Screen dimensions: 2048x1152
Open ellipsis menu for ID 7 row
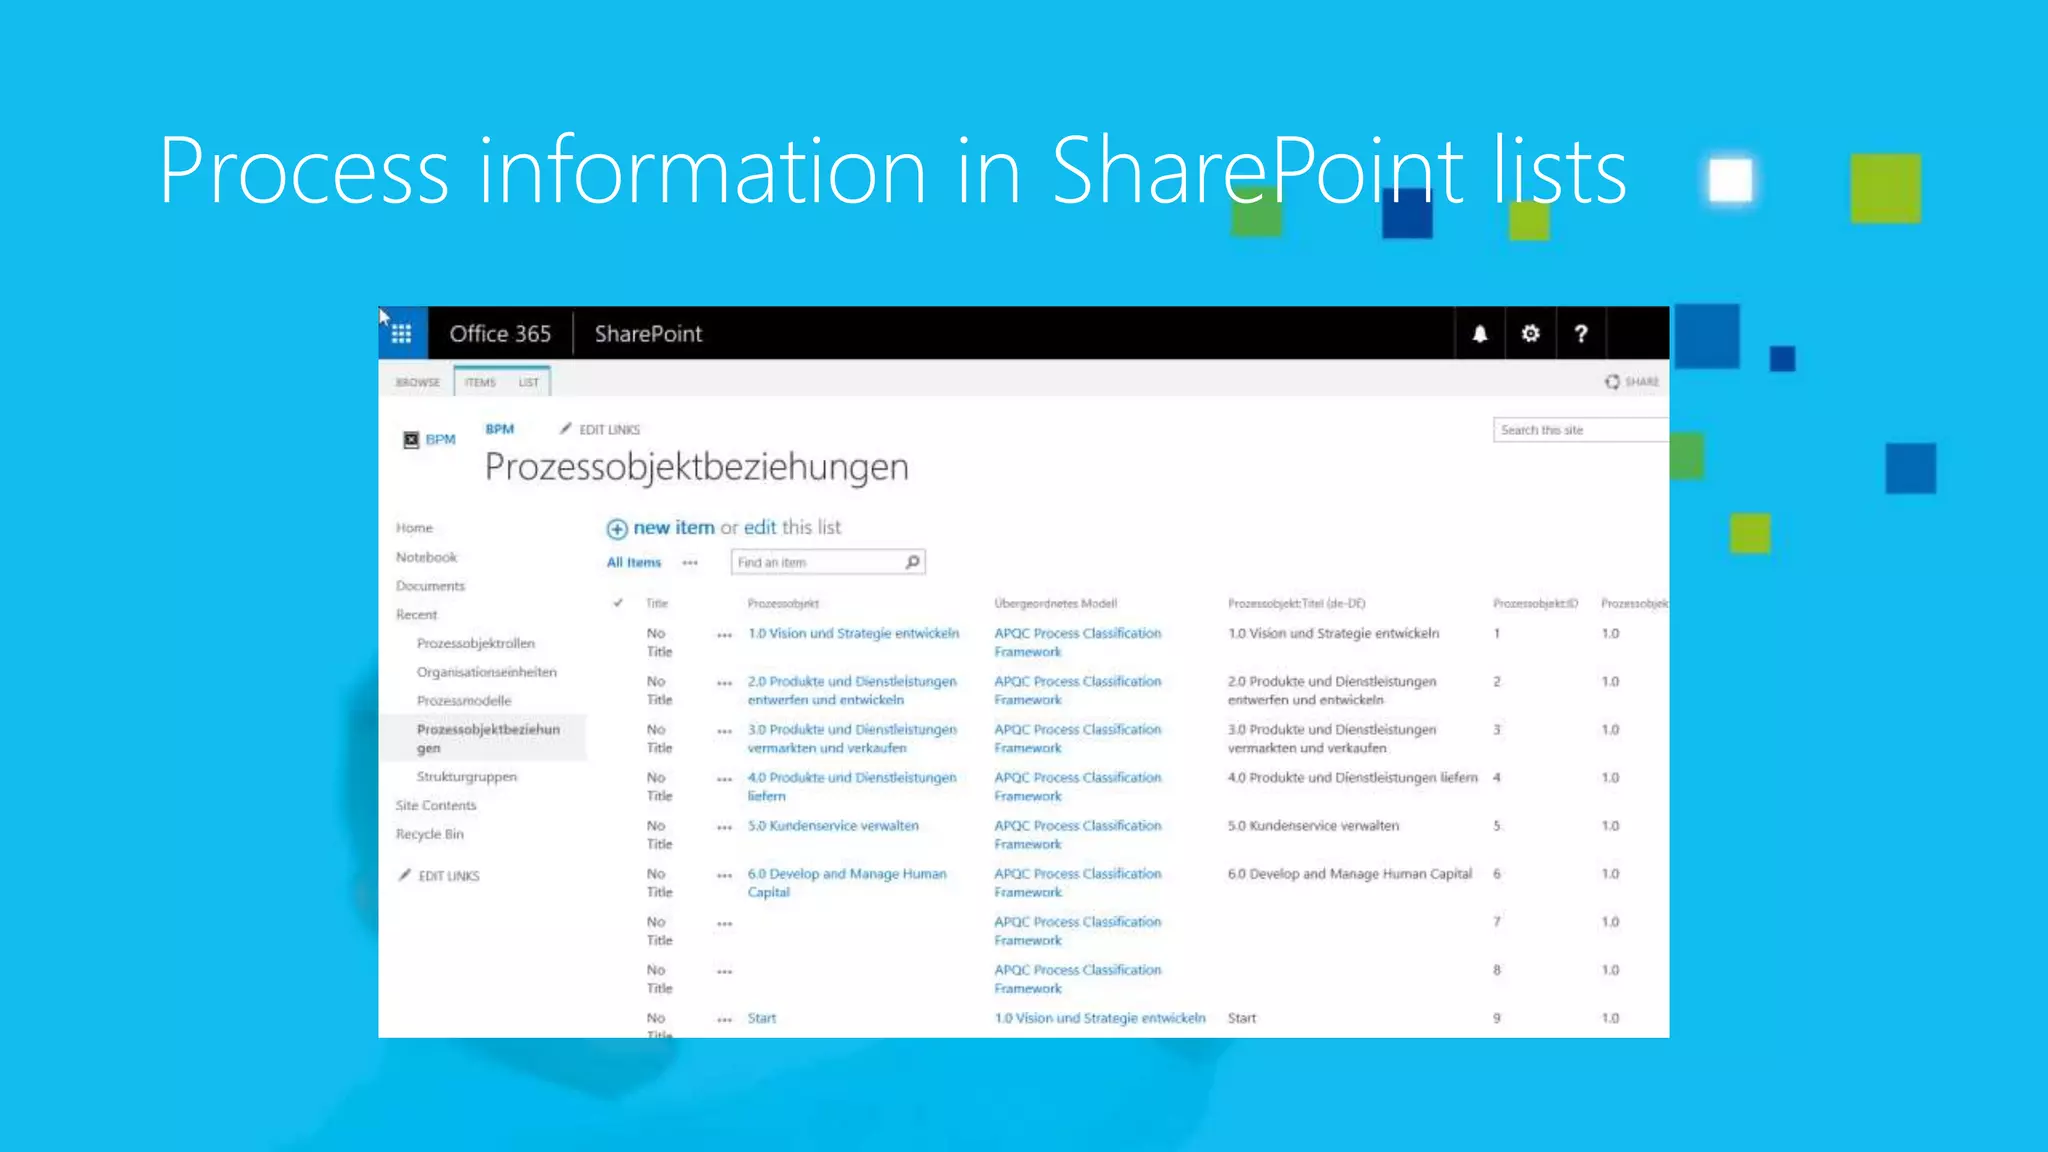725,923
